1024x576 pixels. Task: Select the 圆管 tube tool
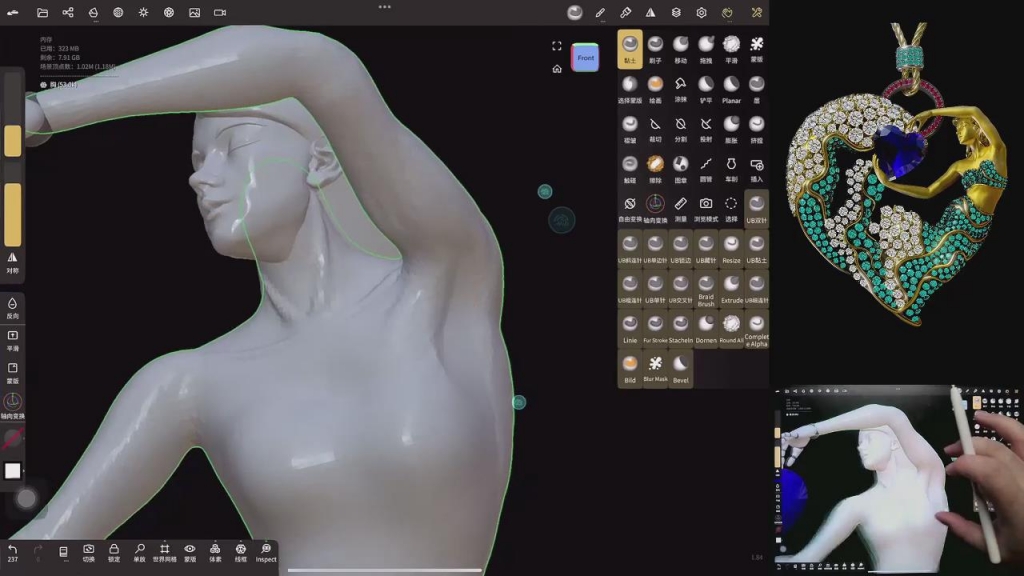706,168
